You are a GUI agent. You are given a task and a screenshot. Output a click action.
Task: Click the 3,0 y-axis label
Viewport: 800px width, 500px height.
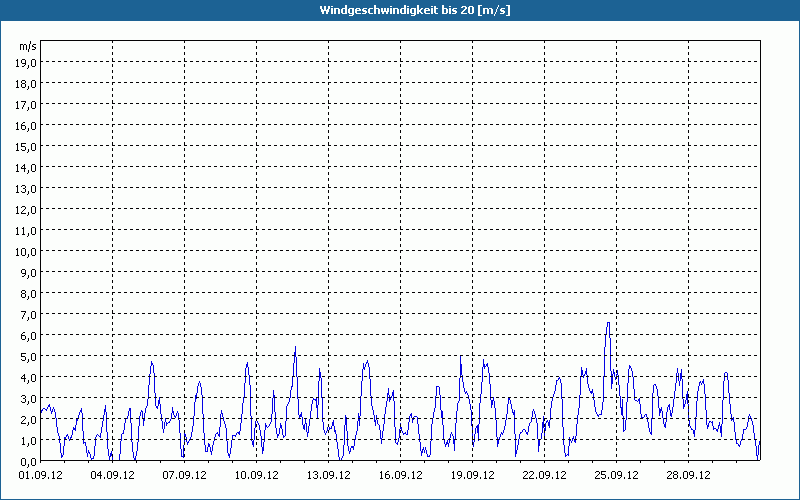(28, 399)
